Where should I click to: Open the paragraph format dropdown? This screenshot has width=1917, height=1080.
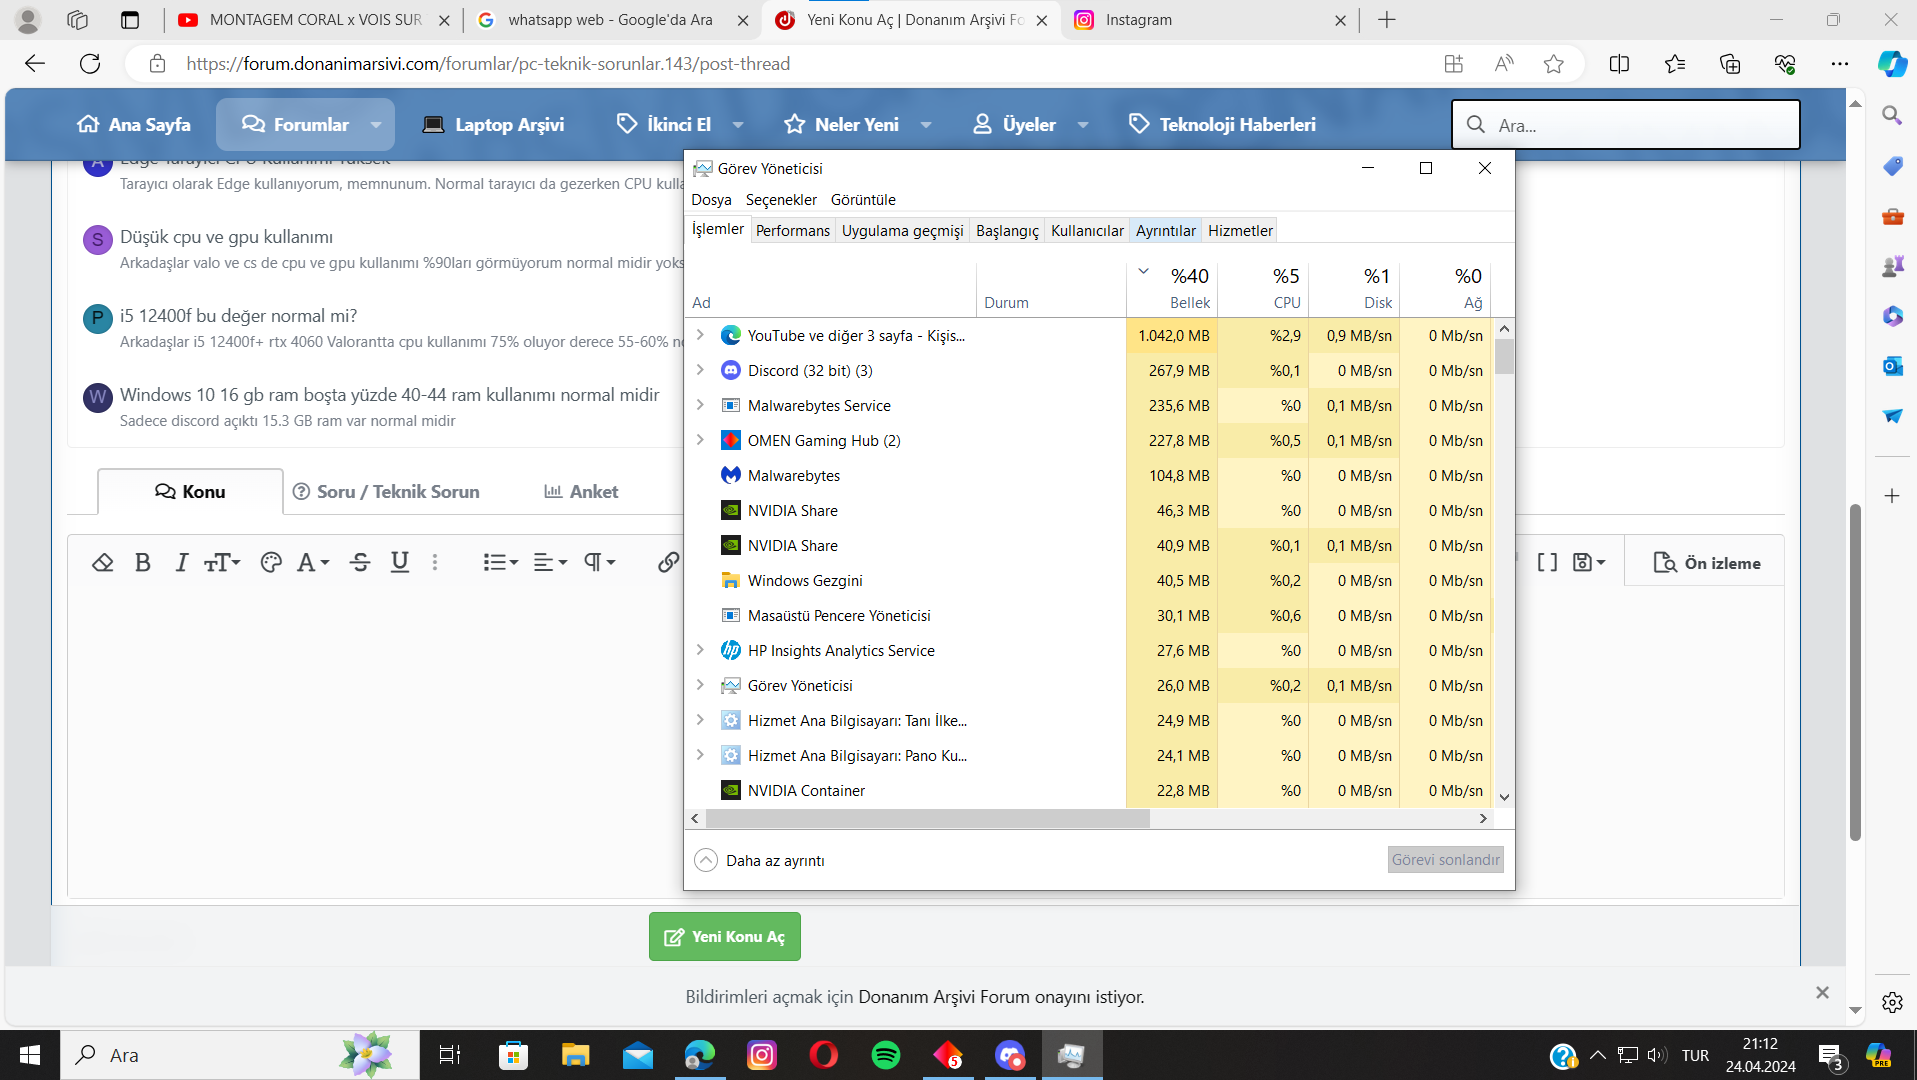599,562
